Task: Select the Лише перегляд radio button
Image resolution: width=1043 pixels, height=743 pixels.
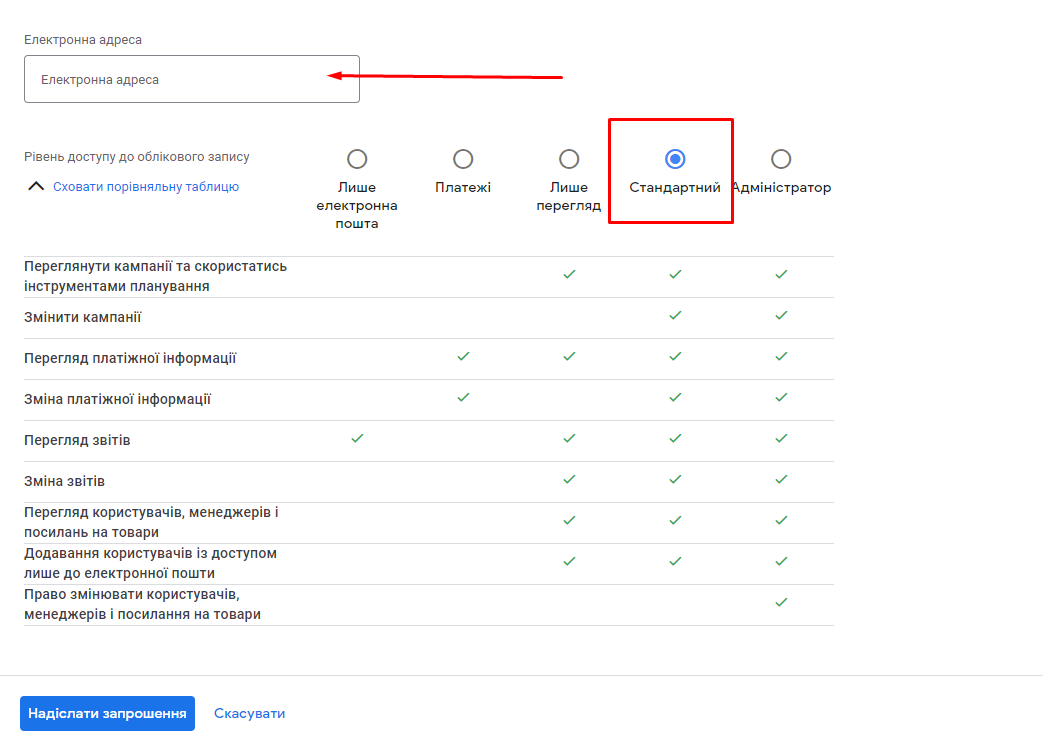Action: click(x=569, y=159)
